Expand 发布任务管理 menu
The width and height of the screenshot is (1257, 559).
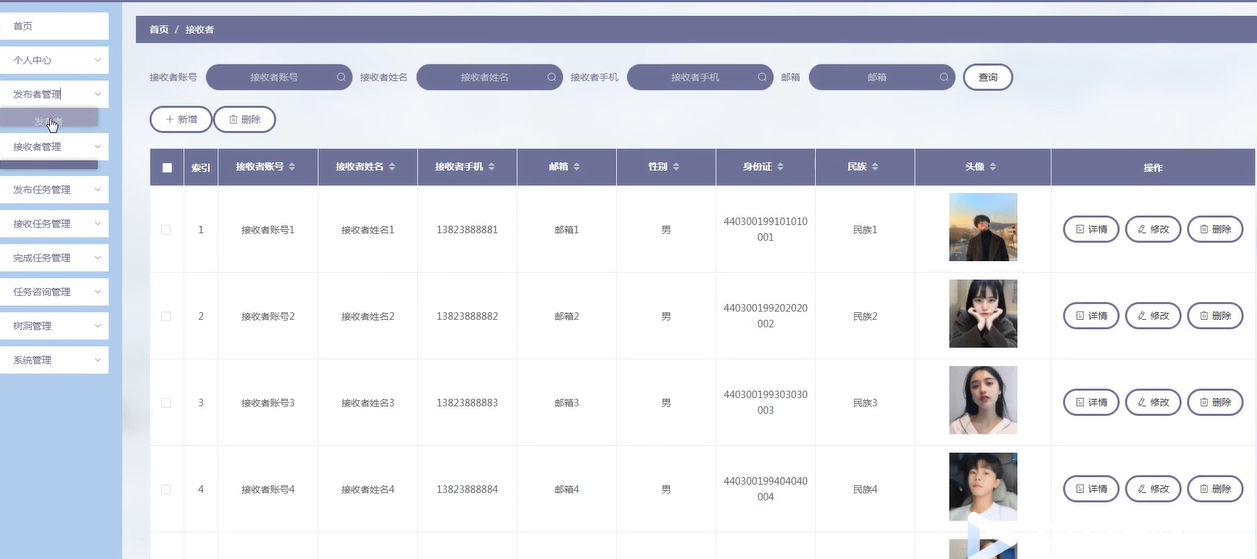54,190
